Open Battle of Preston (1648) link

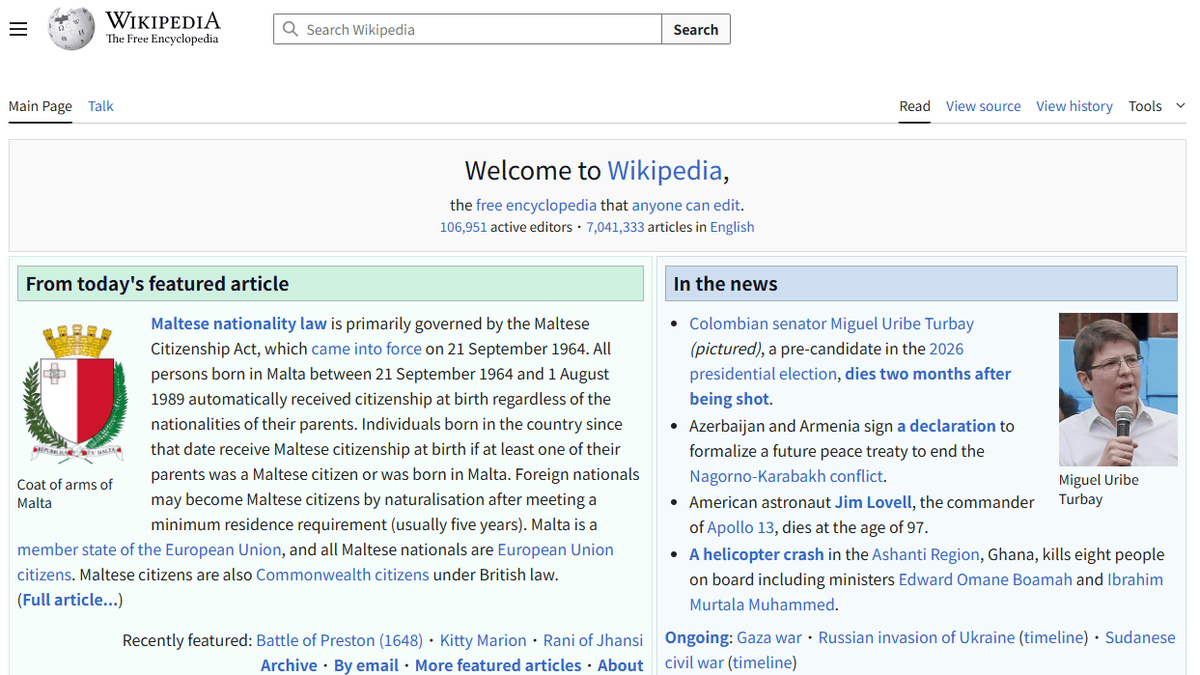pos(339,640)
